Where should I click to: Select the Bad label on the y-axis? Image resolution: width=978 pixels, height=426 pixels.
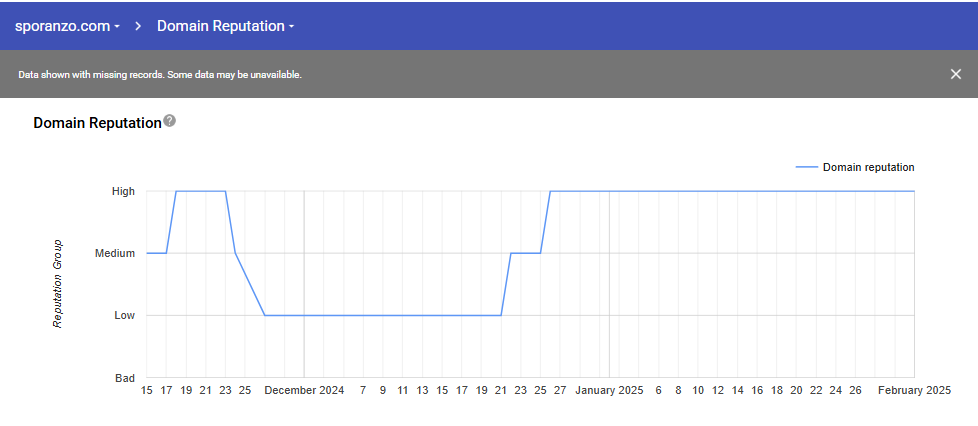tap(124, 379)
